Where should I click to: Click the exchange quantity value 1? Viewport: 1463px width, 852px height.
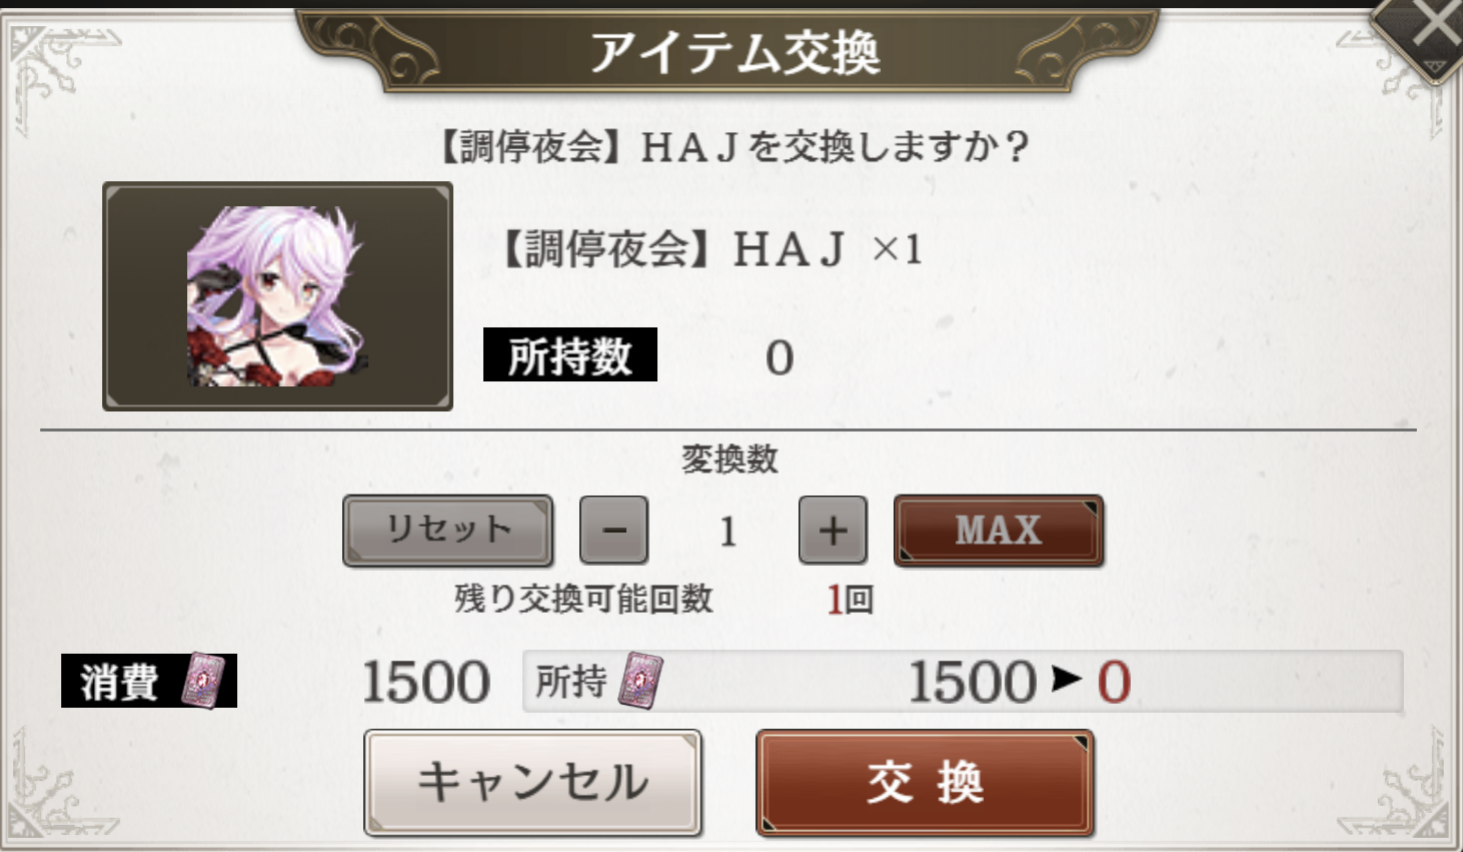pos(728,532)
